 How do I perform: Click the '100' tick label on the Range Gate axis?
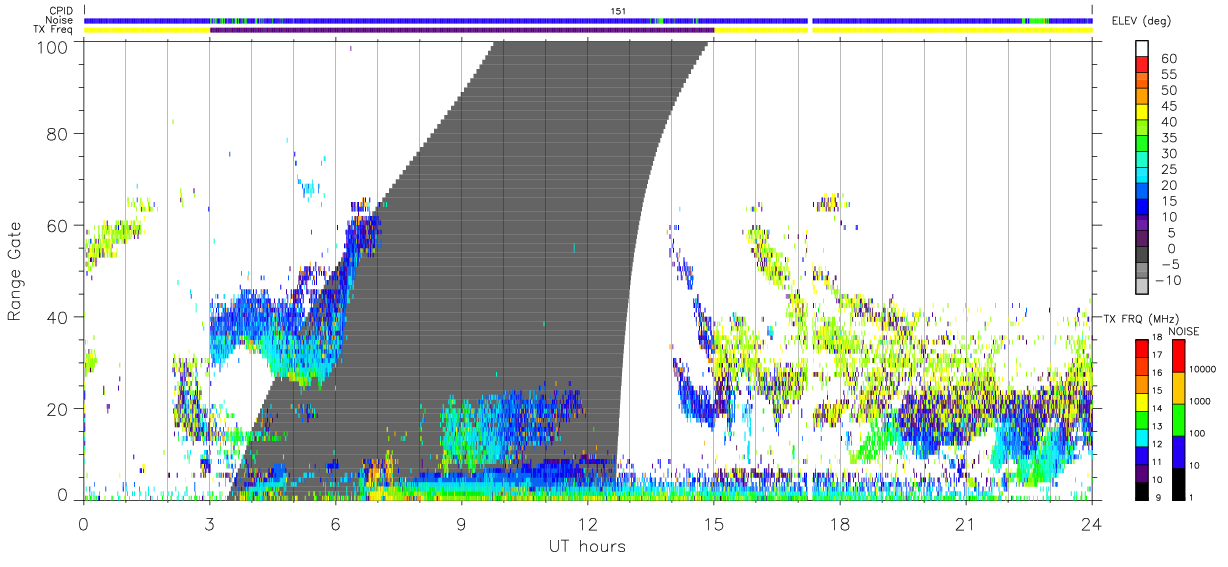click(x=55, y=46)
